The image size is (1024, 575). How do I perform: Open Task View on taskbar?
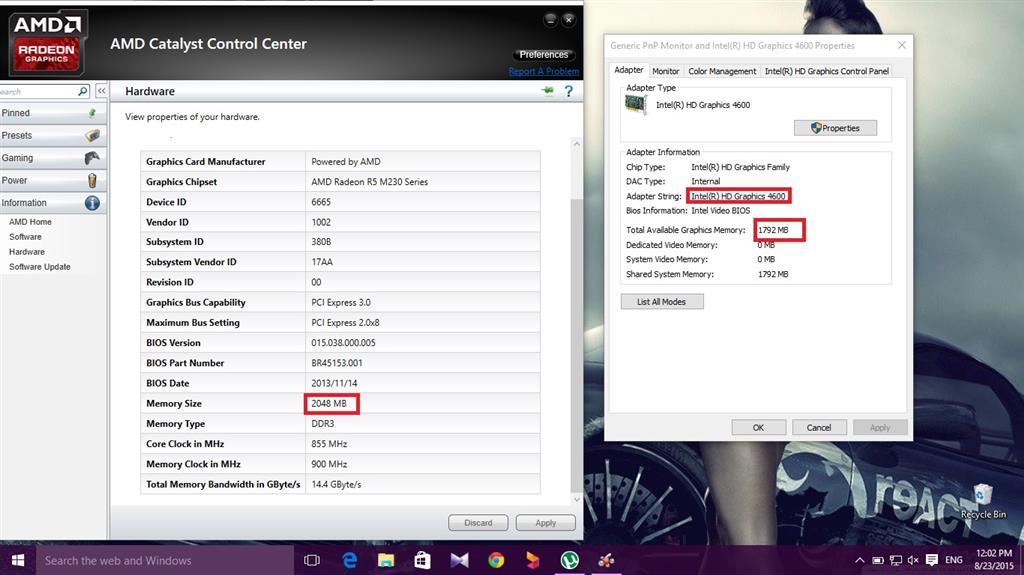tap(312, 561)
